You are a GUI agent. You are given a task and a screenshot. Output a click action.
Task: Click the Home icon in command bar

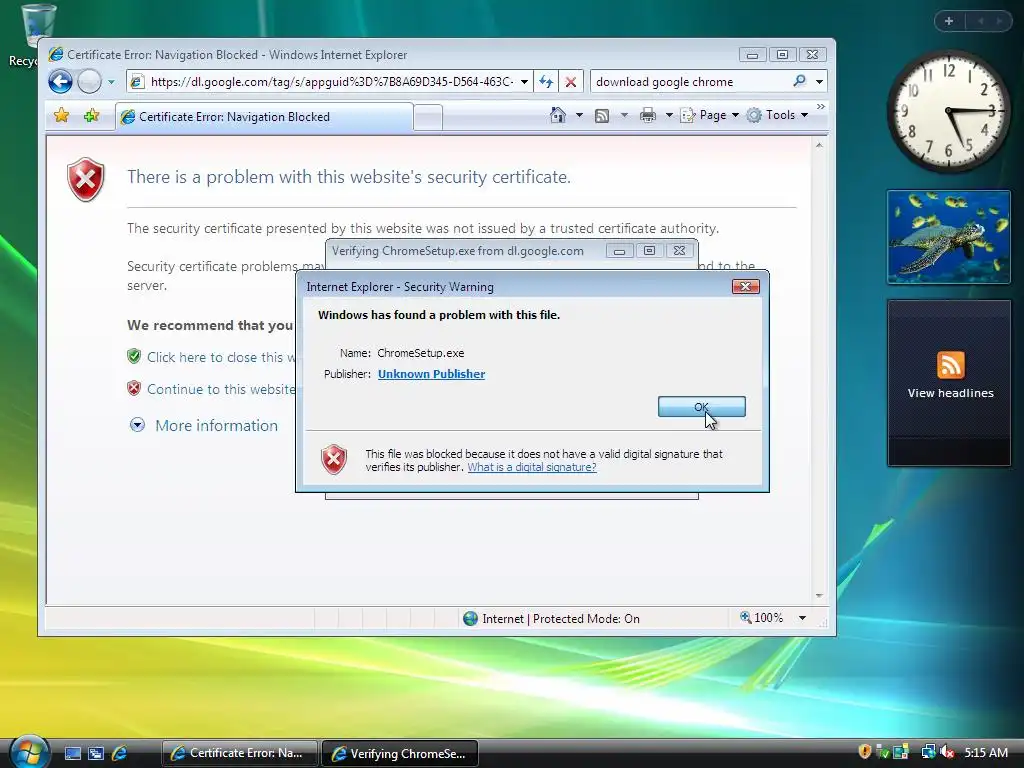coord(557,115)
